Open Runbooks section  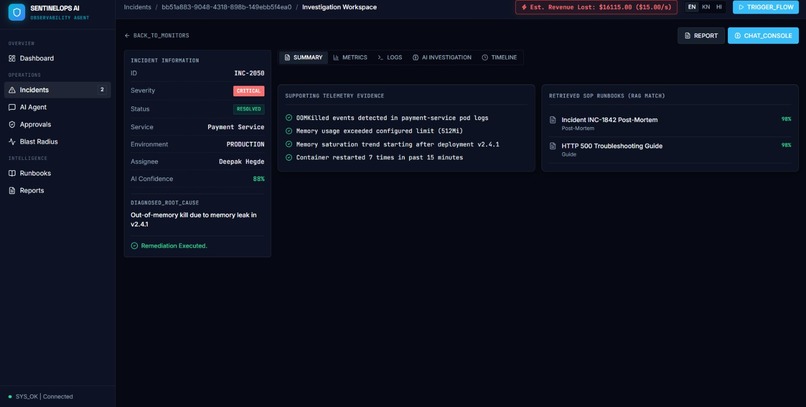coord(57,173)
